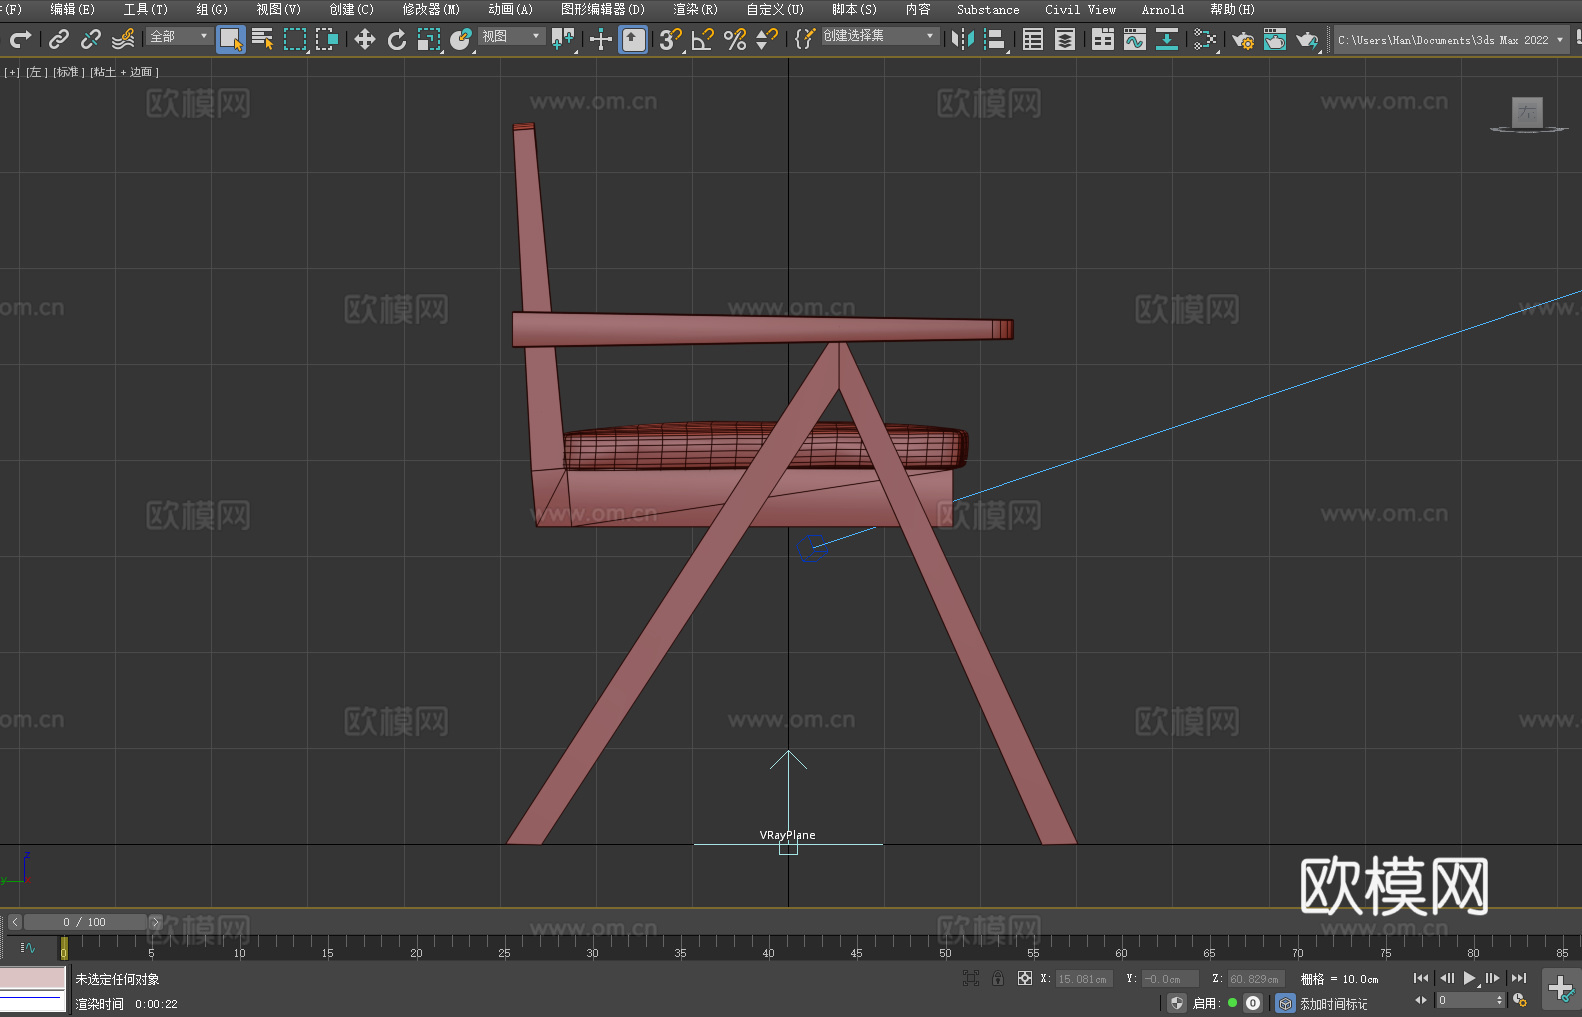Open the Schematic View icon
Image resolution: width=1582 pixels, height=1017 pixels.
pos(1205,39)
